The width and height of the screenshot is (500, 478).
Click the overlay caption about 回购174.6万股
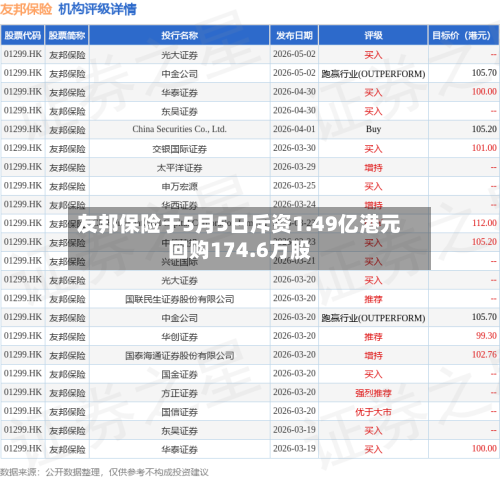[x=249, y=238]
